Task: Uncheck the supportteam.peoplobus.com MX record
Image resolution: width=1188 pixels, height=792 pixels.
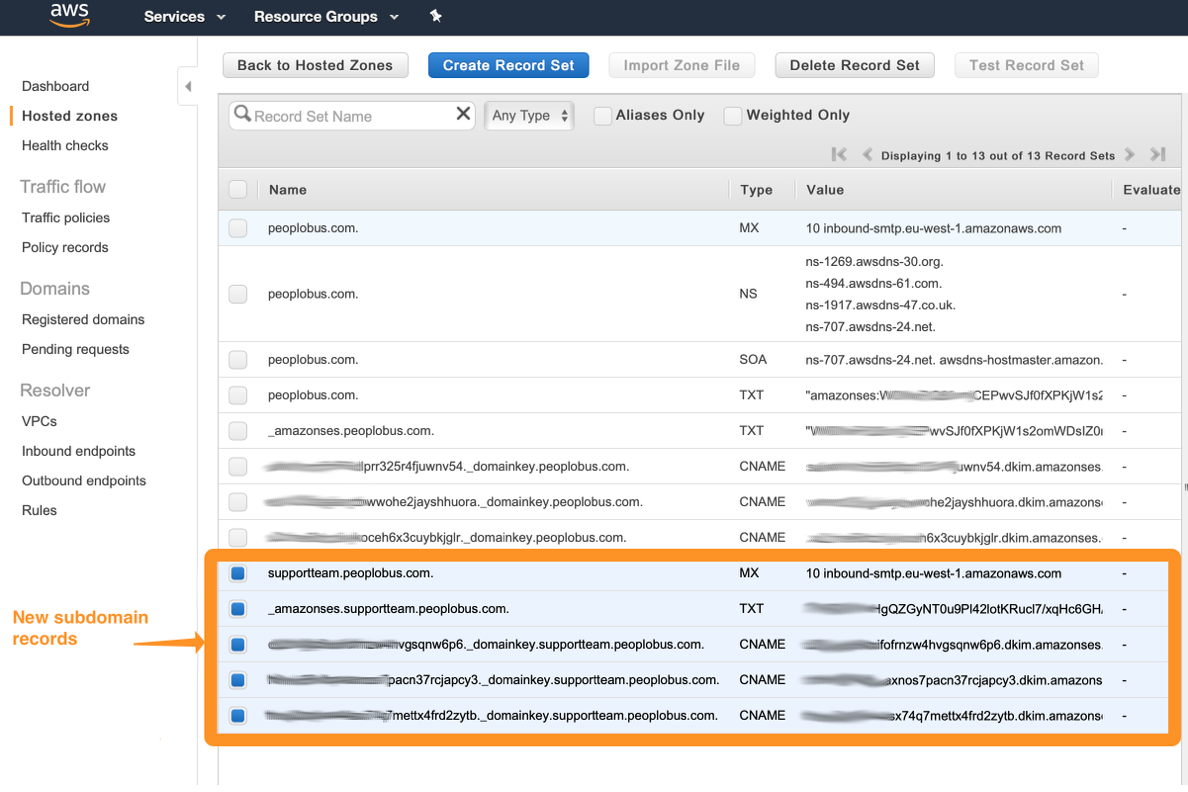Action: tap(238, 573)
